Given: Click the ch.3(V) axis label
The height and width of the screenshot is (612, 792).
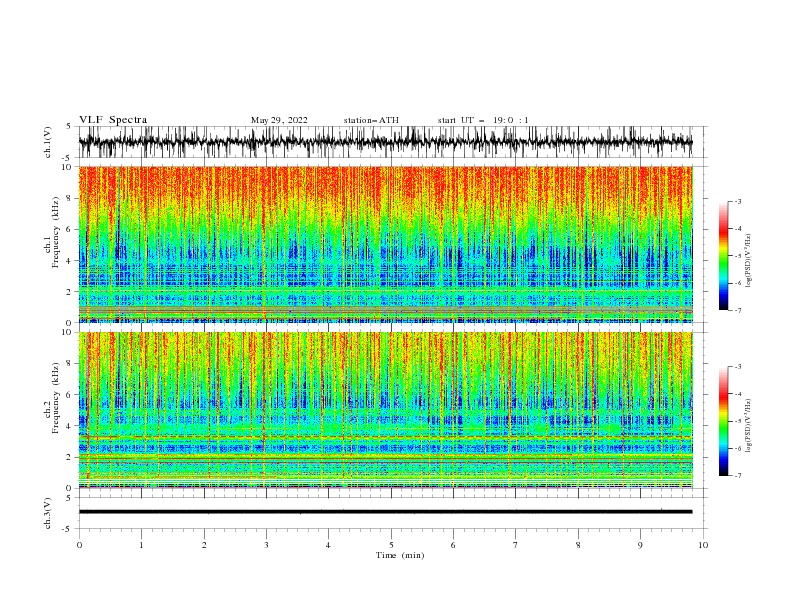Looking at the screenshot, I should (48, 513).
